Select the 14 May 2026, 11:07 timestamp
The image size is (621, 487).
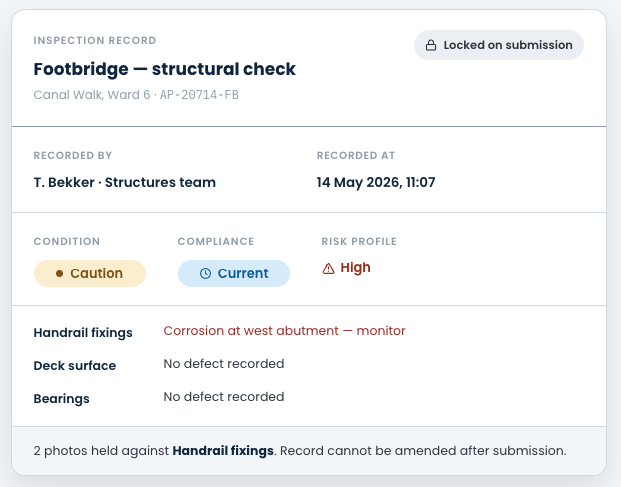(376, 183)
